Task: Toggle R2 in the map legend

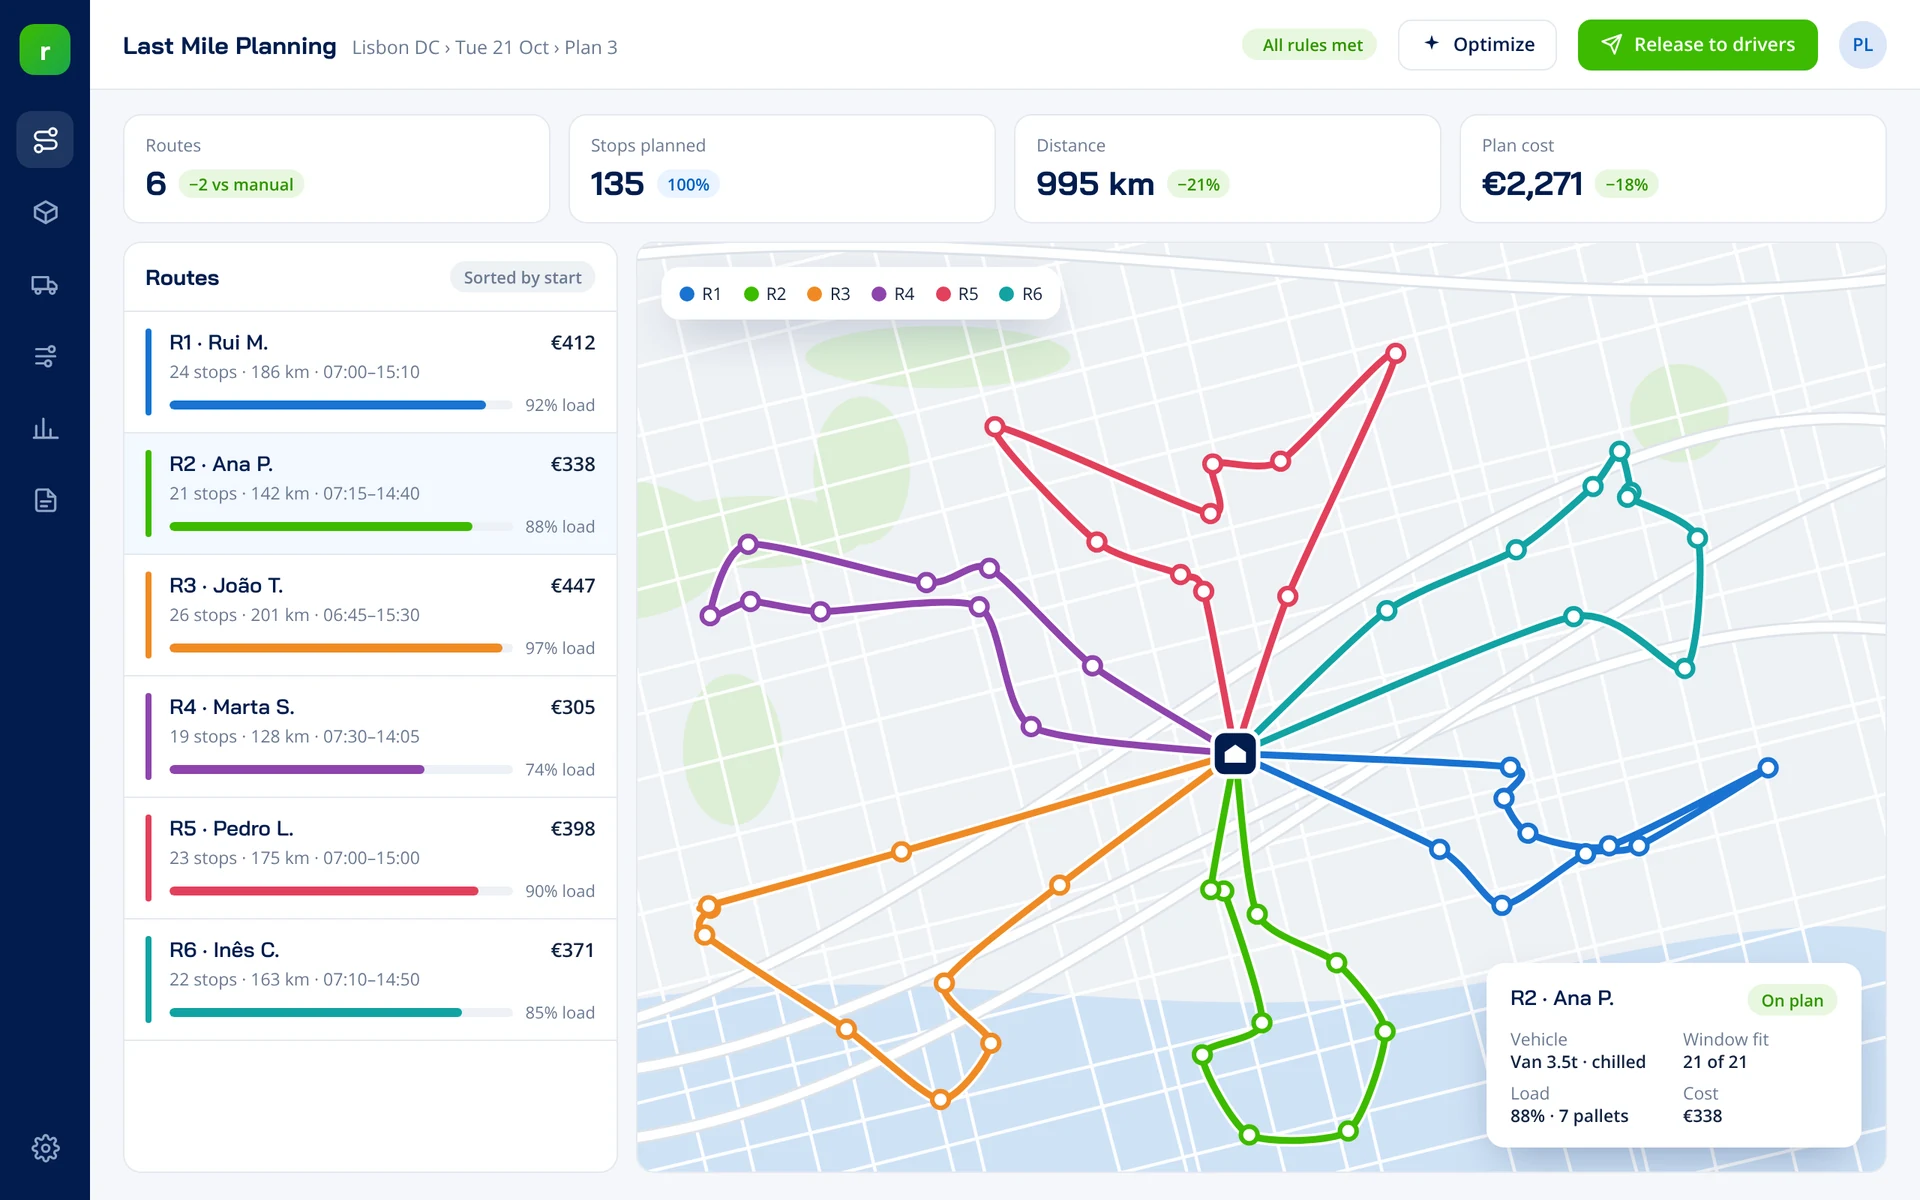Action: click(765, 294)
